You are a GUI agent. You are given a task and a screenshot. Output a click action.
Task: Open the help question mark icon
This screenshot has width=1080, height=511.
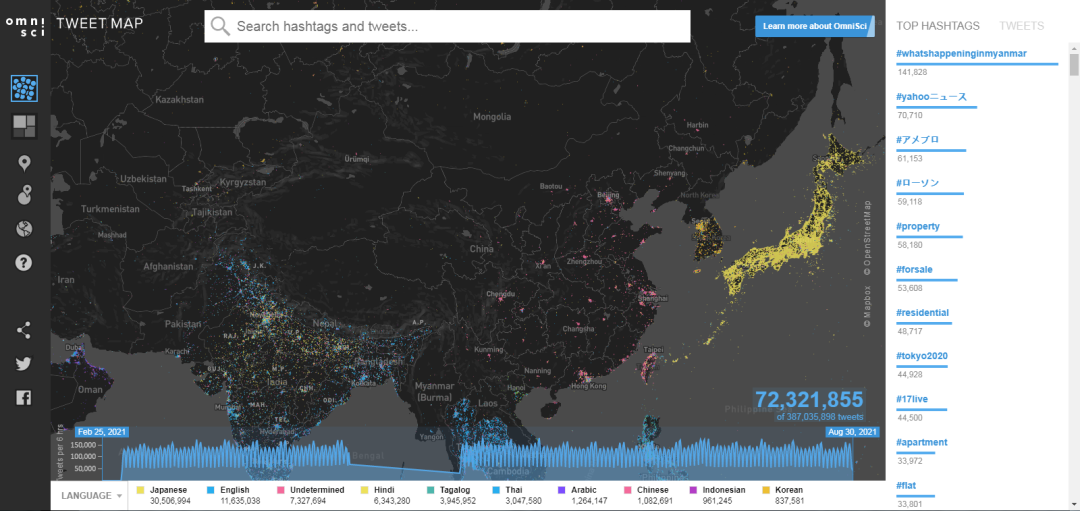pyautogui.click(x=24, y=262)
